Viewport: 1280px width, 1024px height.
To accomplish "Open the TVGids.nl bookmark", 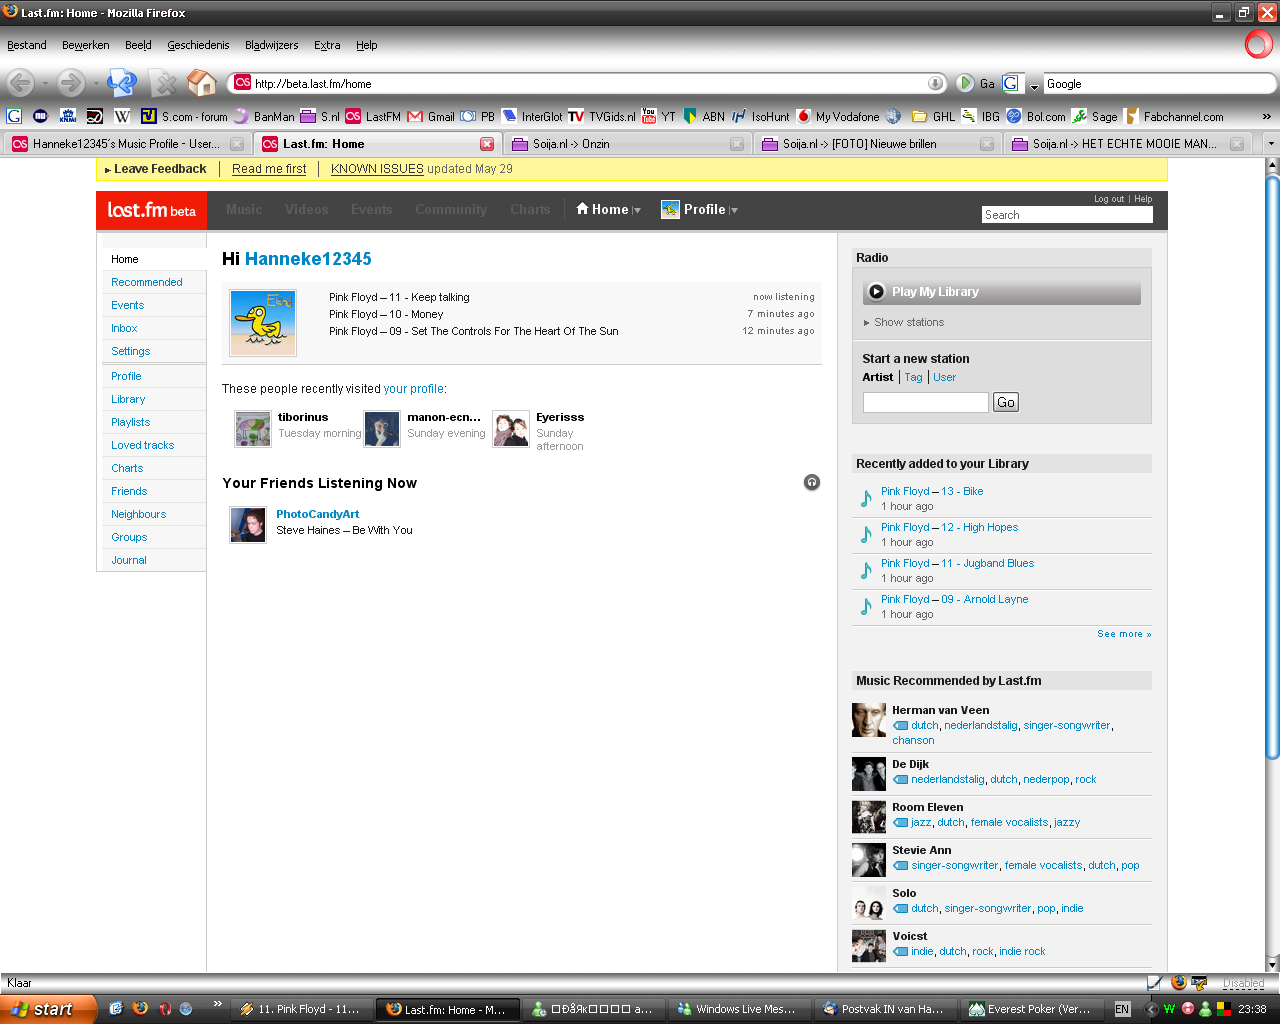I will click(x=601, y=116).
